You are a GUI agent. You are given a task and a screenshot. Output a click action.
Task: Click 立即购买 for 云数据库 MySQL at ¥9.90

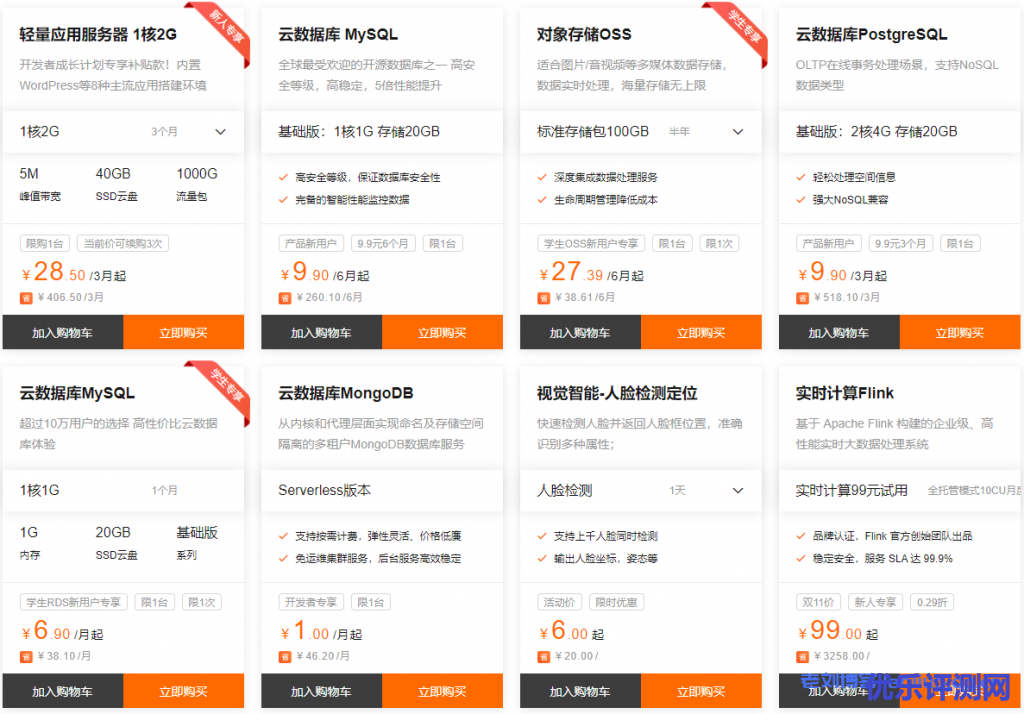[x=441, y=333]
